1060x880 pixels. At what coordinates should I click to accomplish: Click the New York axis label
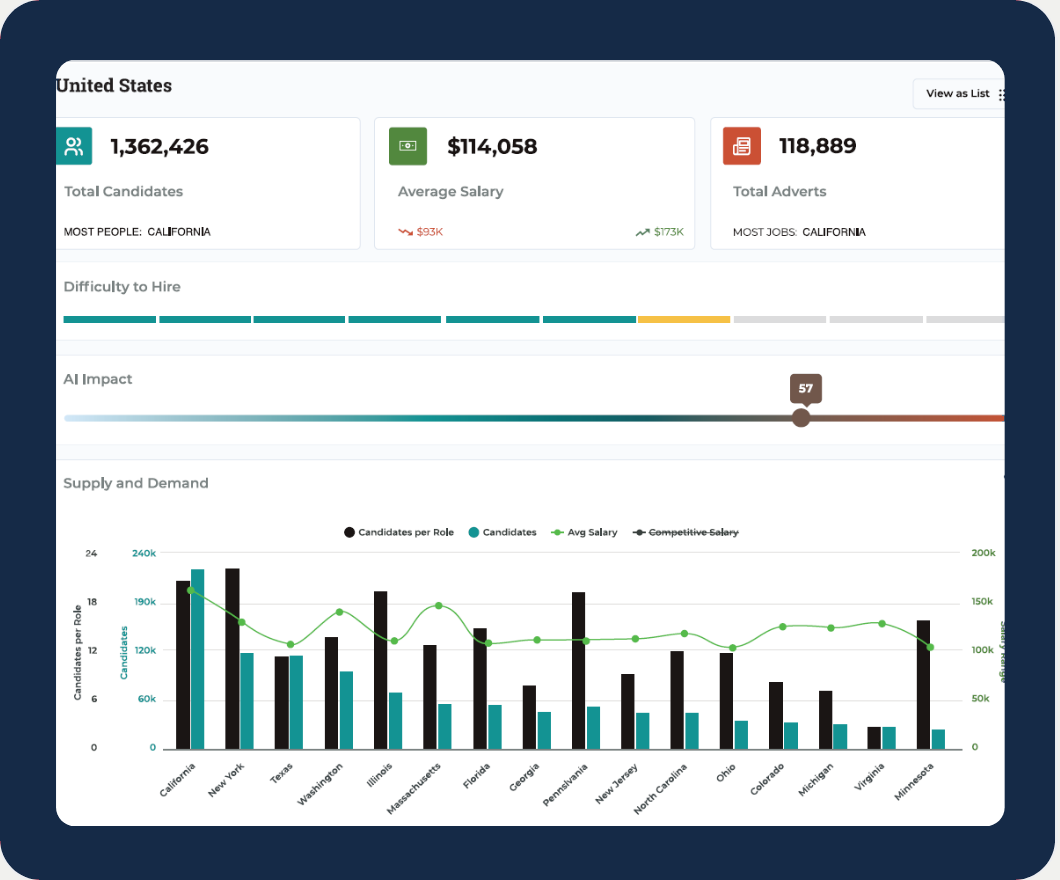coord(226,779)
